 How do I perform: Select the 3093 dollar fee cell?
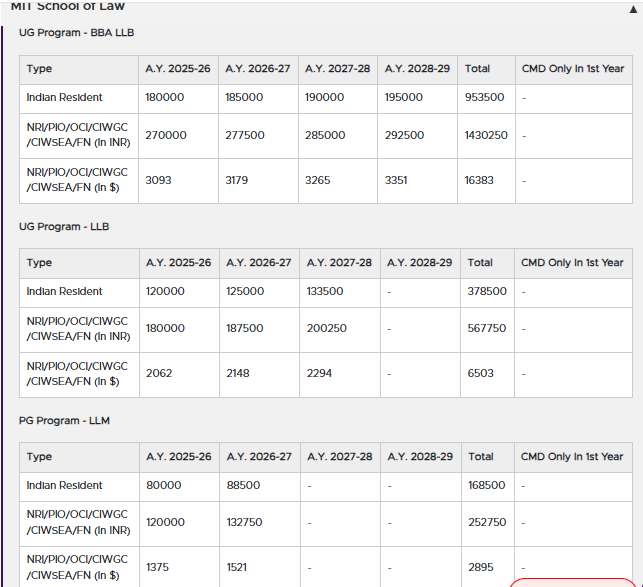(159, 180)
